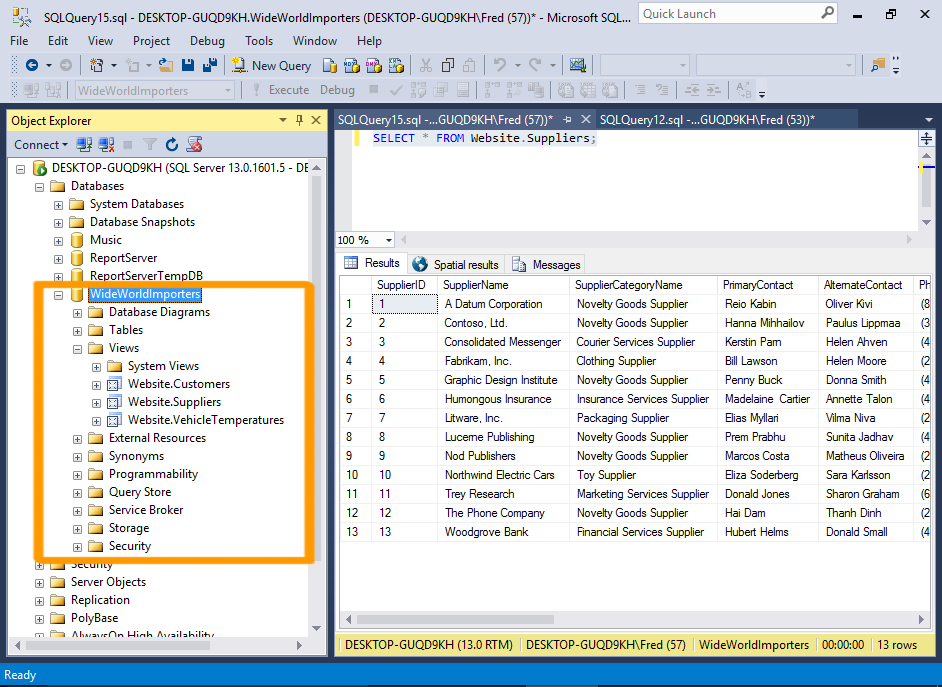Click the New Query toolbar button
This screenshot has width=942, height=687.
coord(272,65)
